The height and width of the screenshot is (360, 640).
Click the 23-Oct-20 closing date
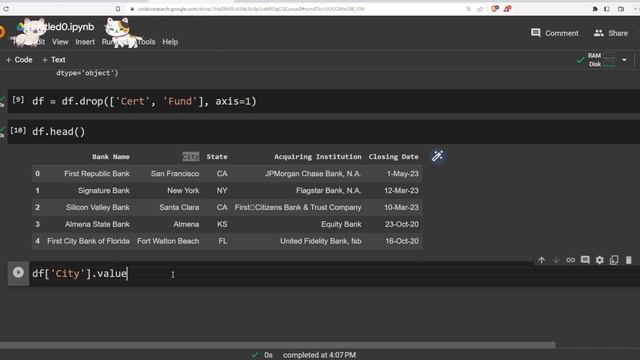click(402, 224)
